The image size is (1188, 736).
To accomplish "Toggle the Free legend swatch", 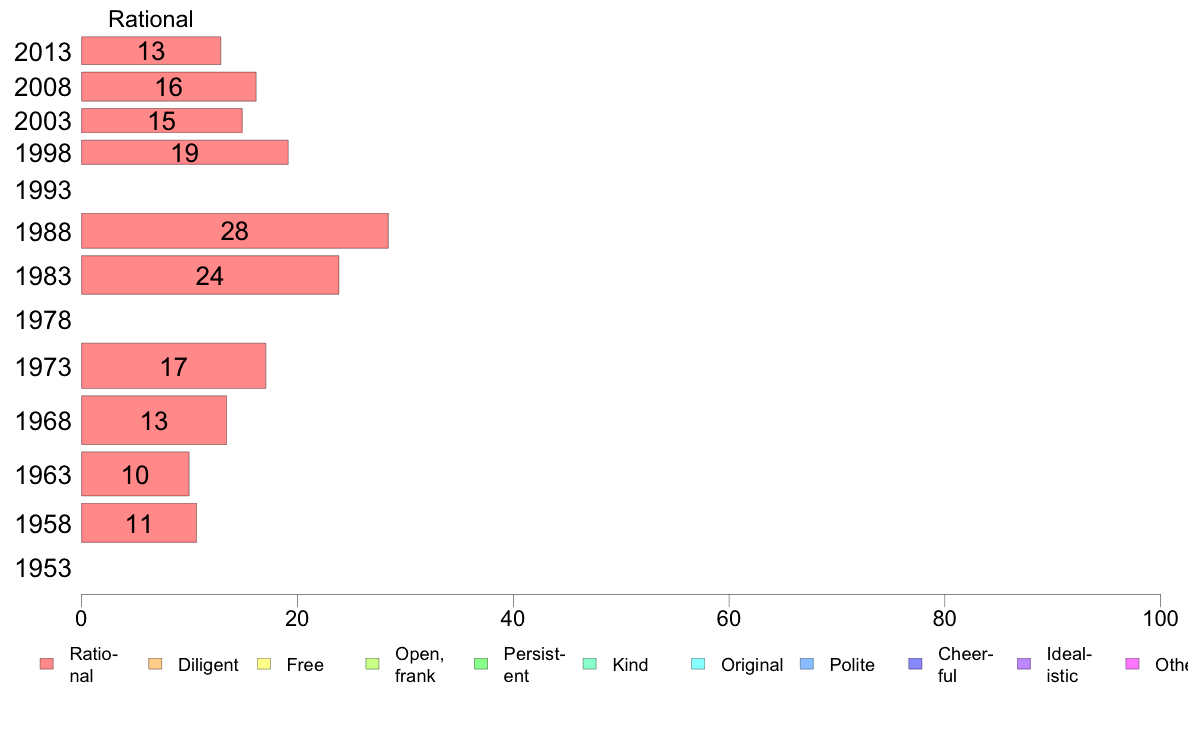I will (x=264, y=664).
